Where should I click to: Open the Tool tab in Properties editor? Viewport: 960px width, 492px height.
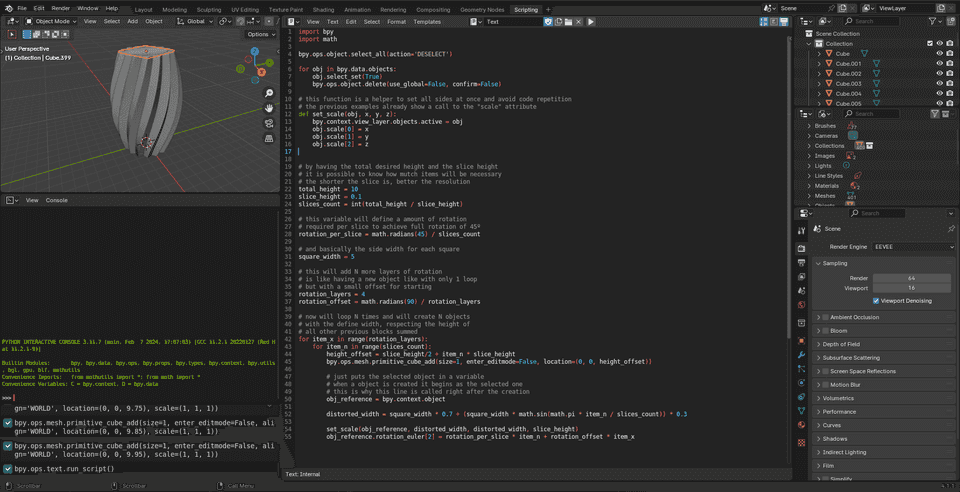801,229
